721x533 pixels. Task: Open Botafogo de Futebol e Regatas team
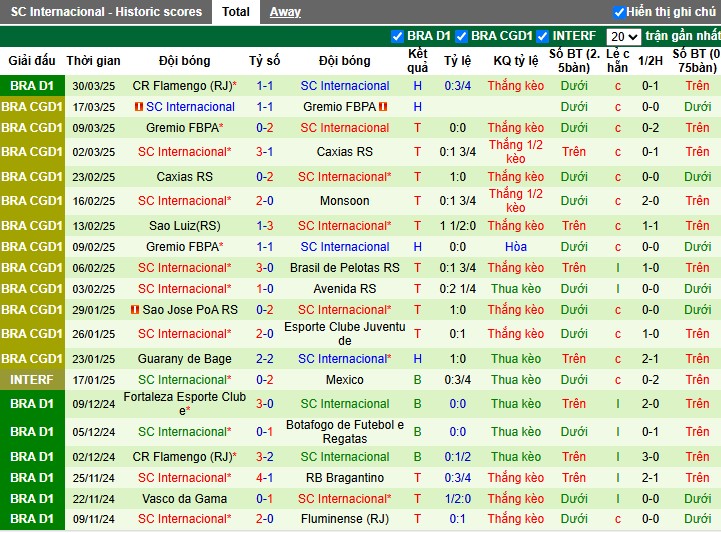[x=344, y=431]
